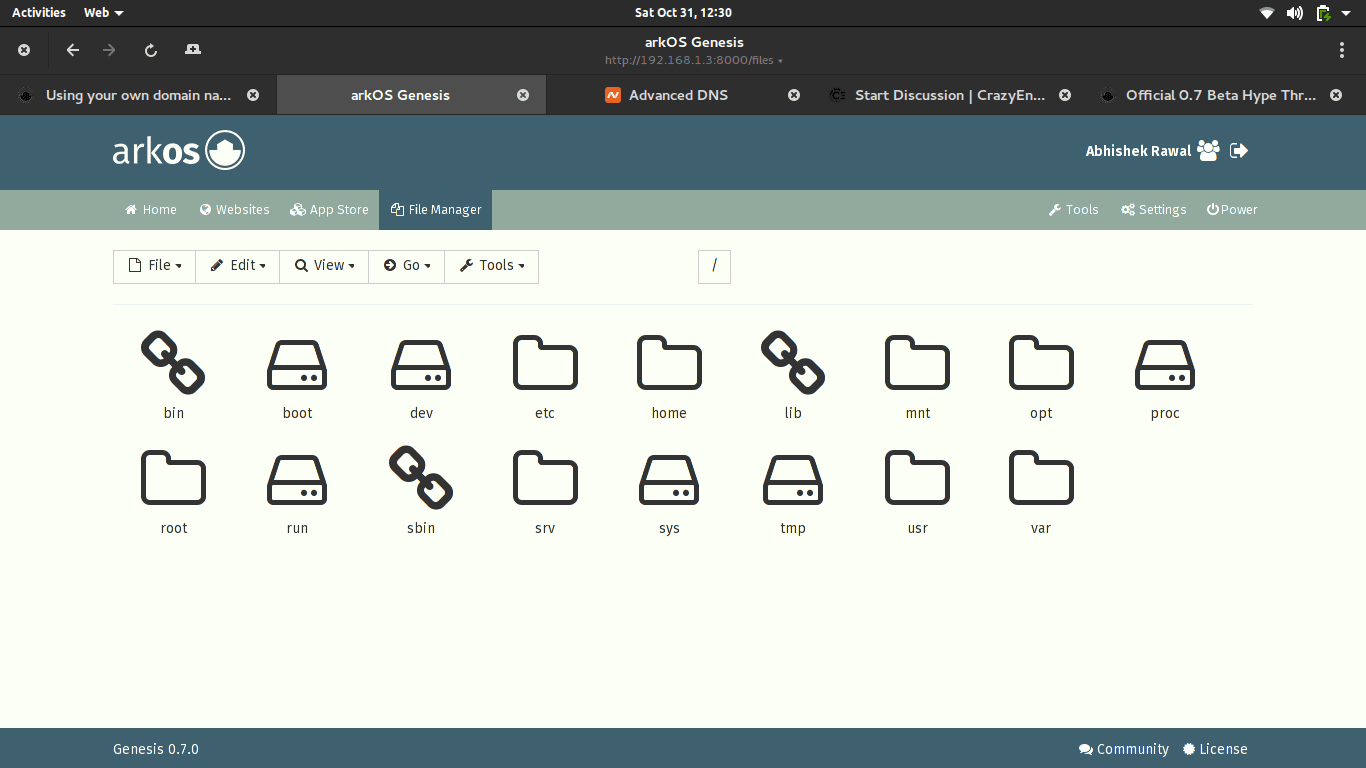Expand the file manager Tools dropdown
The height and width of the screenshot is (768, 1366).
492,266
